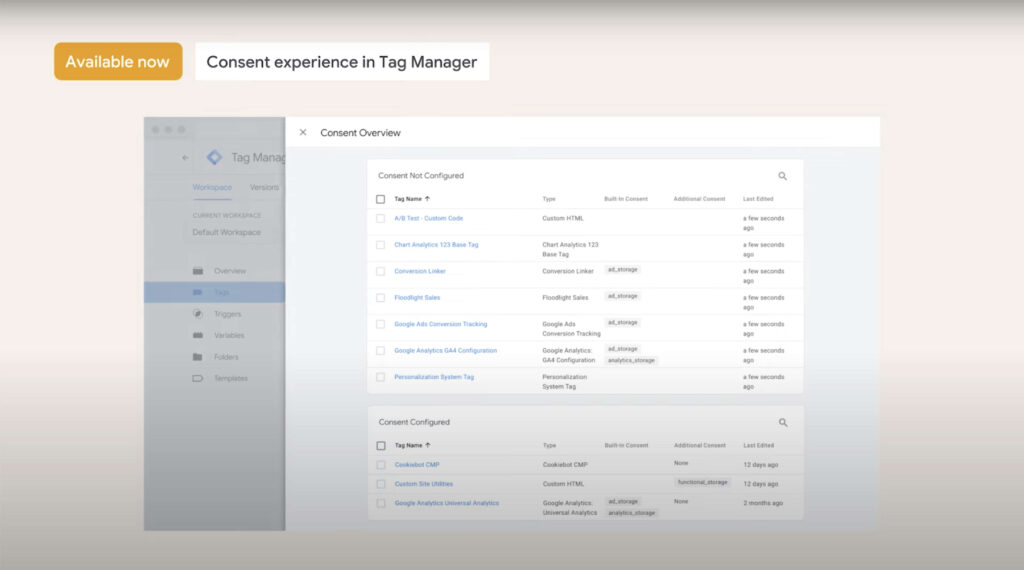Close the Consent Overview panel
Screen dimensions: 1024x570
303,133
